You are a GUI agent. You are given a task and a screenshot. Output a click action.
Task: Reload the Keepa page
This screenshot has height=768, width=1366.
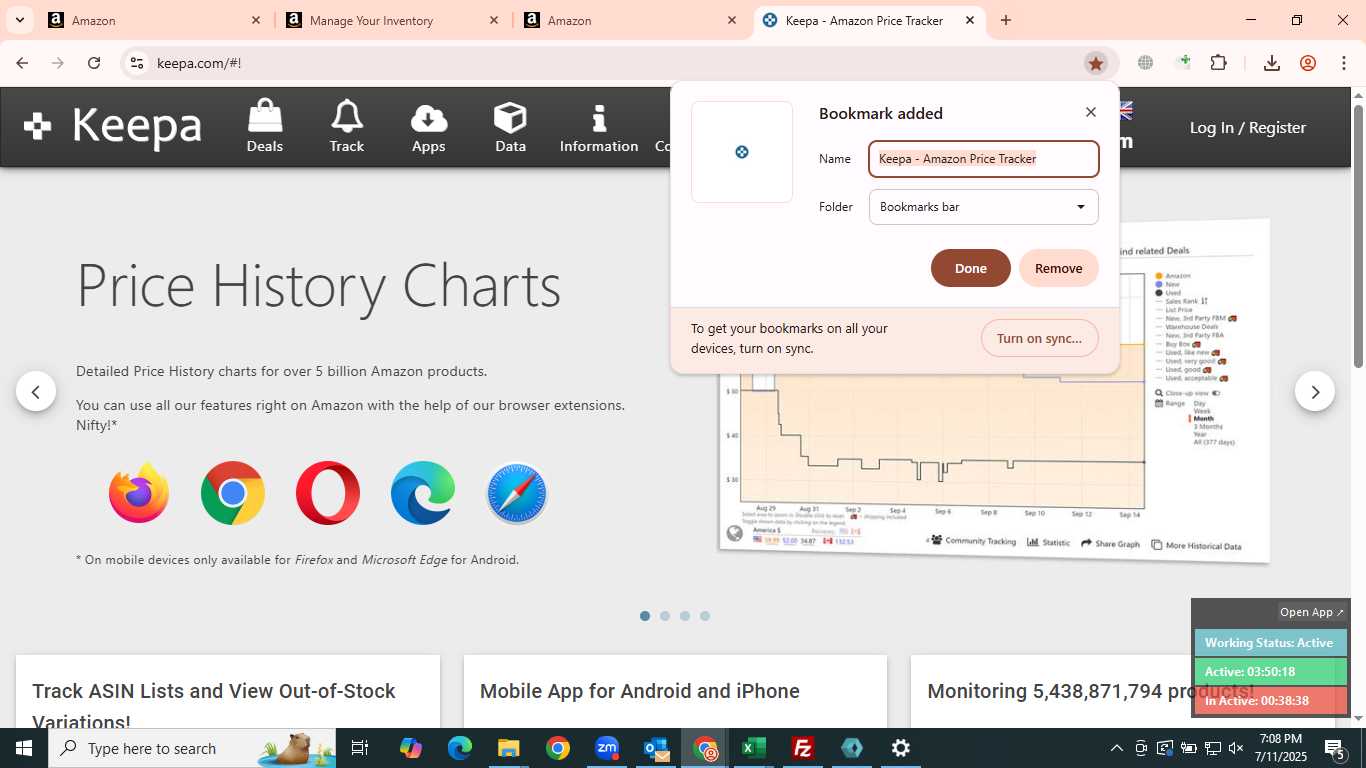[x=94, y=63]
